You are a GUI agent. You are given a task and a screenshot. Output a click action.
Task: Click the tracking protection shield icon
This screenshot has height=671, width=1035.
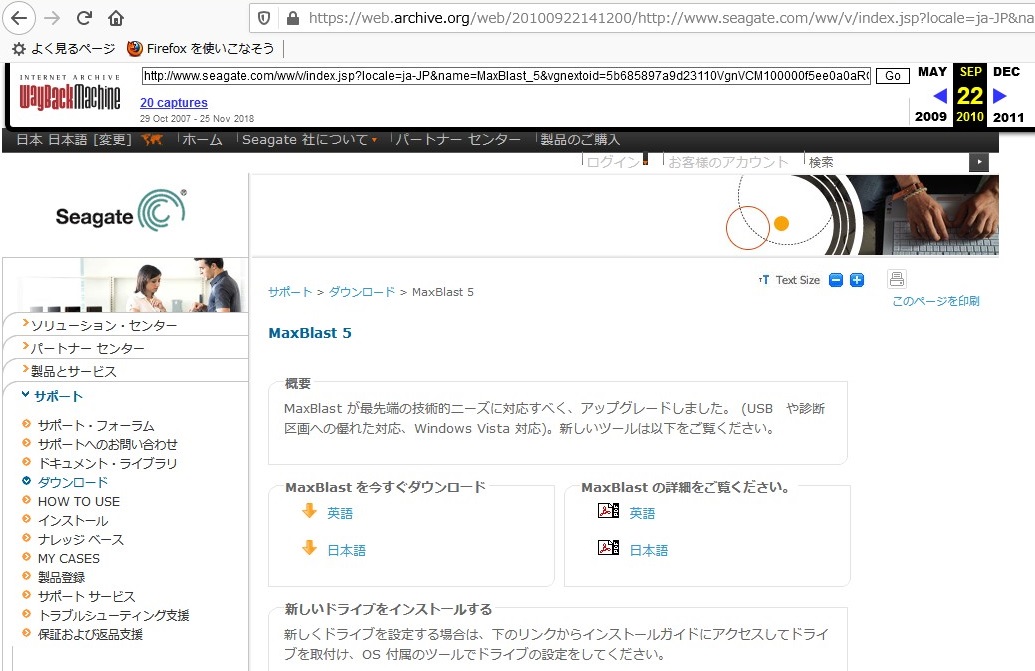[264, 18]
